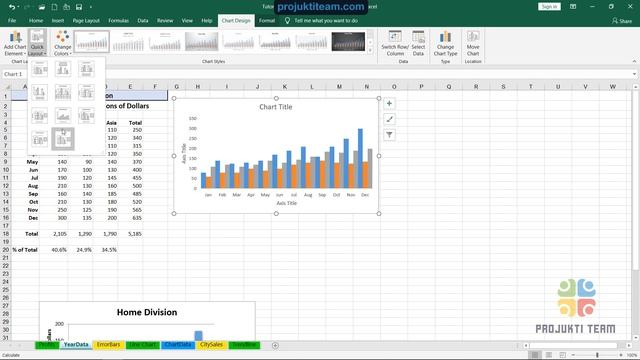
Task: Apply the dark background chart style
Action: [x=348, y=41]
